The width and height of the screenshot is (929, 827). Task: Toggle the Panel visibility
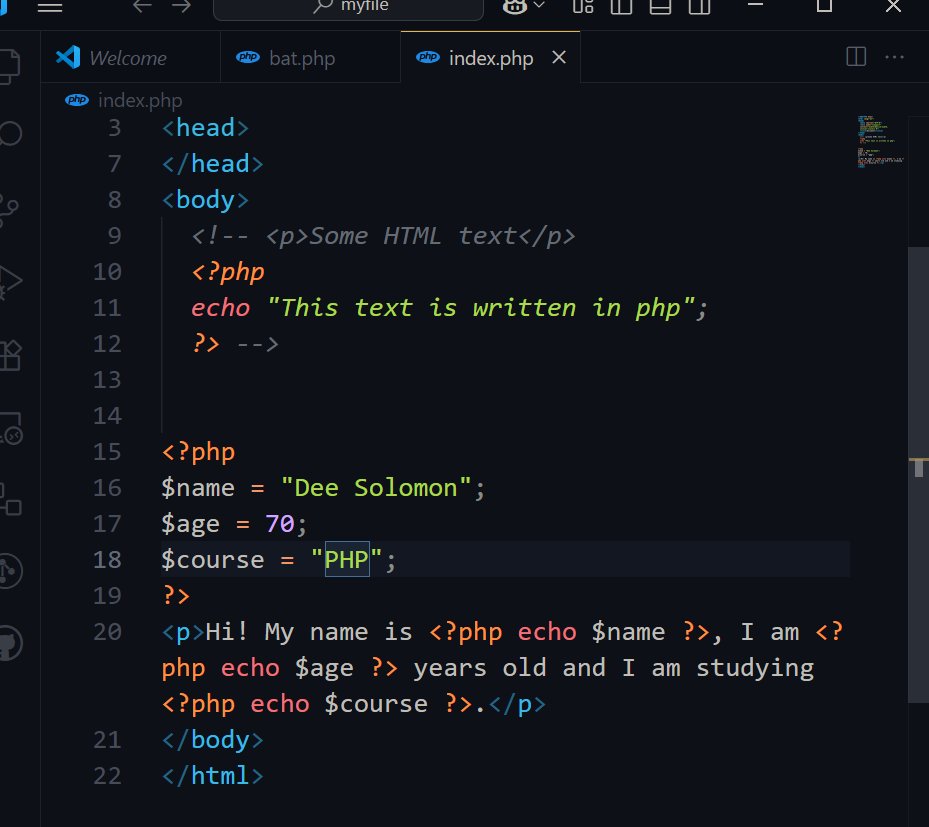click(660, 8)
